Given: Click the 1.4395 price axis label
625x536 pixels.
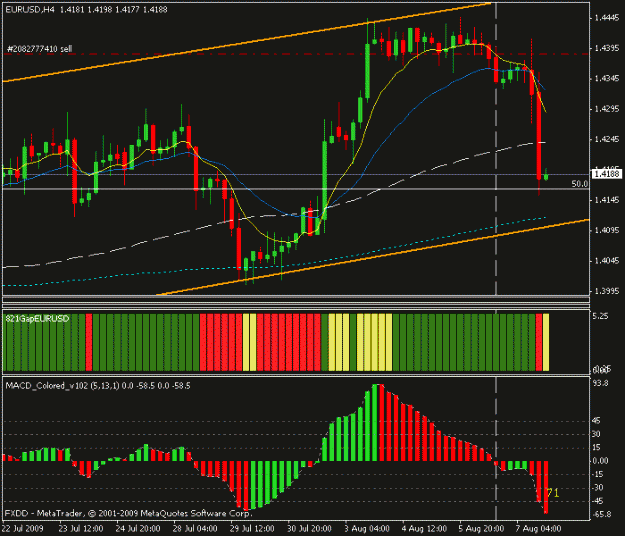Looking at the screenshot, I should 607,48.
